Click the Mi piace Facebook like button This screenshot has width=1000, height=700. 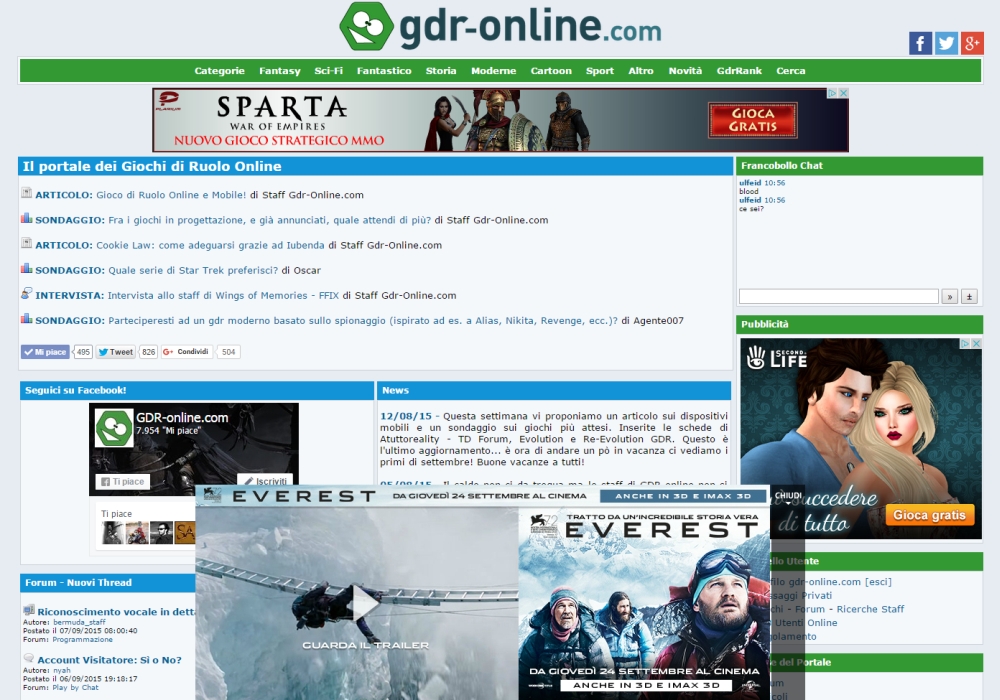(45, 352)
